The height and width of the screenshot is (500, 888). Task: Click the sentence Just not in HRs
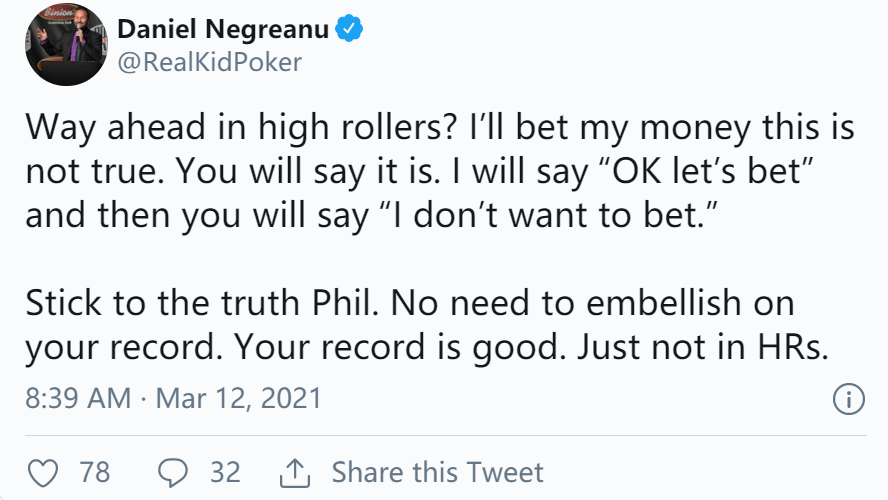coord(703,347)
